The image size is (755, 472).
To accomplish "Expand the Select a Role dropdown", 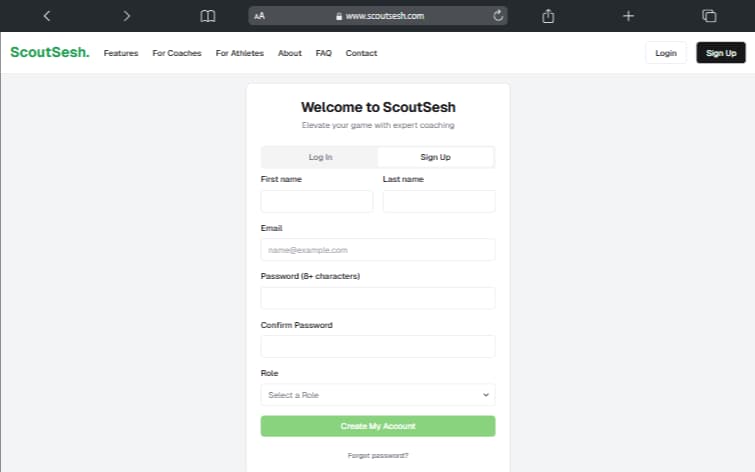I will (378, 395).
